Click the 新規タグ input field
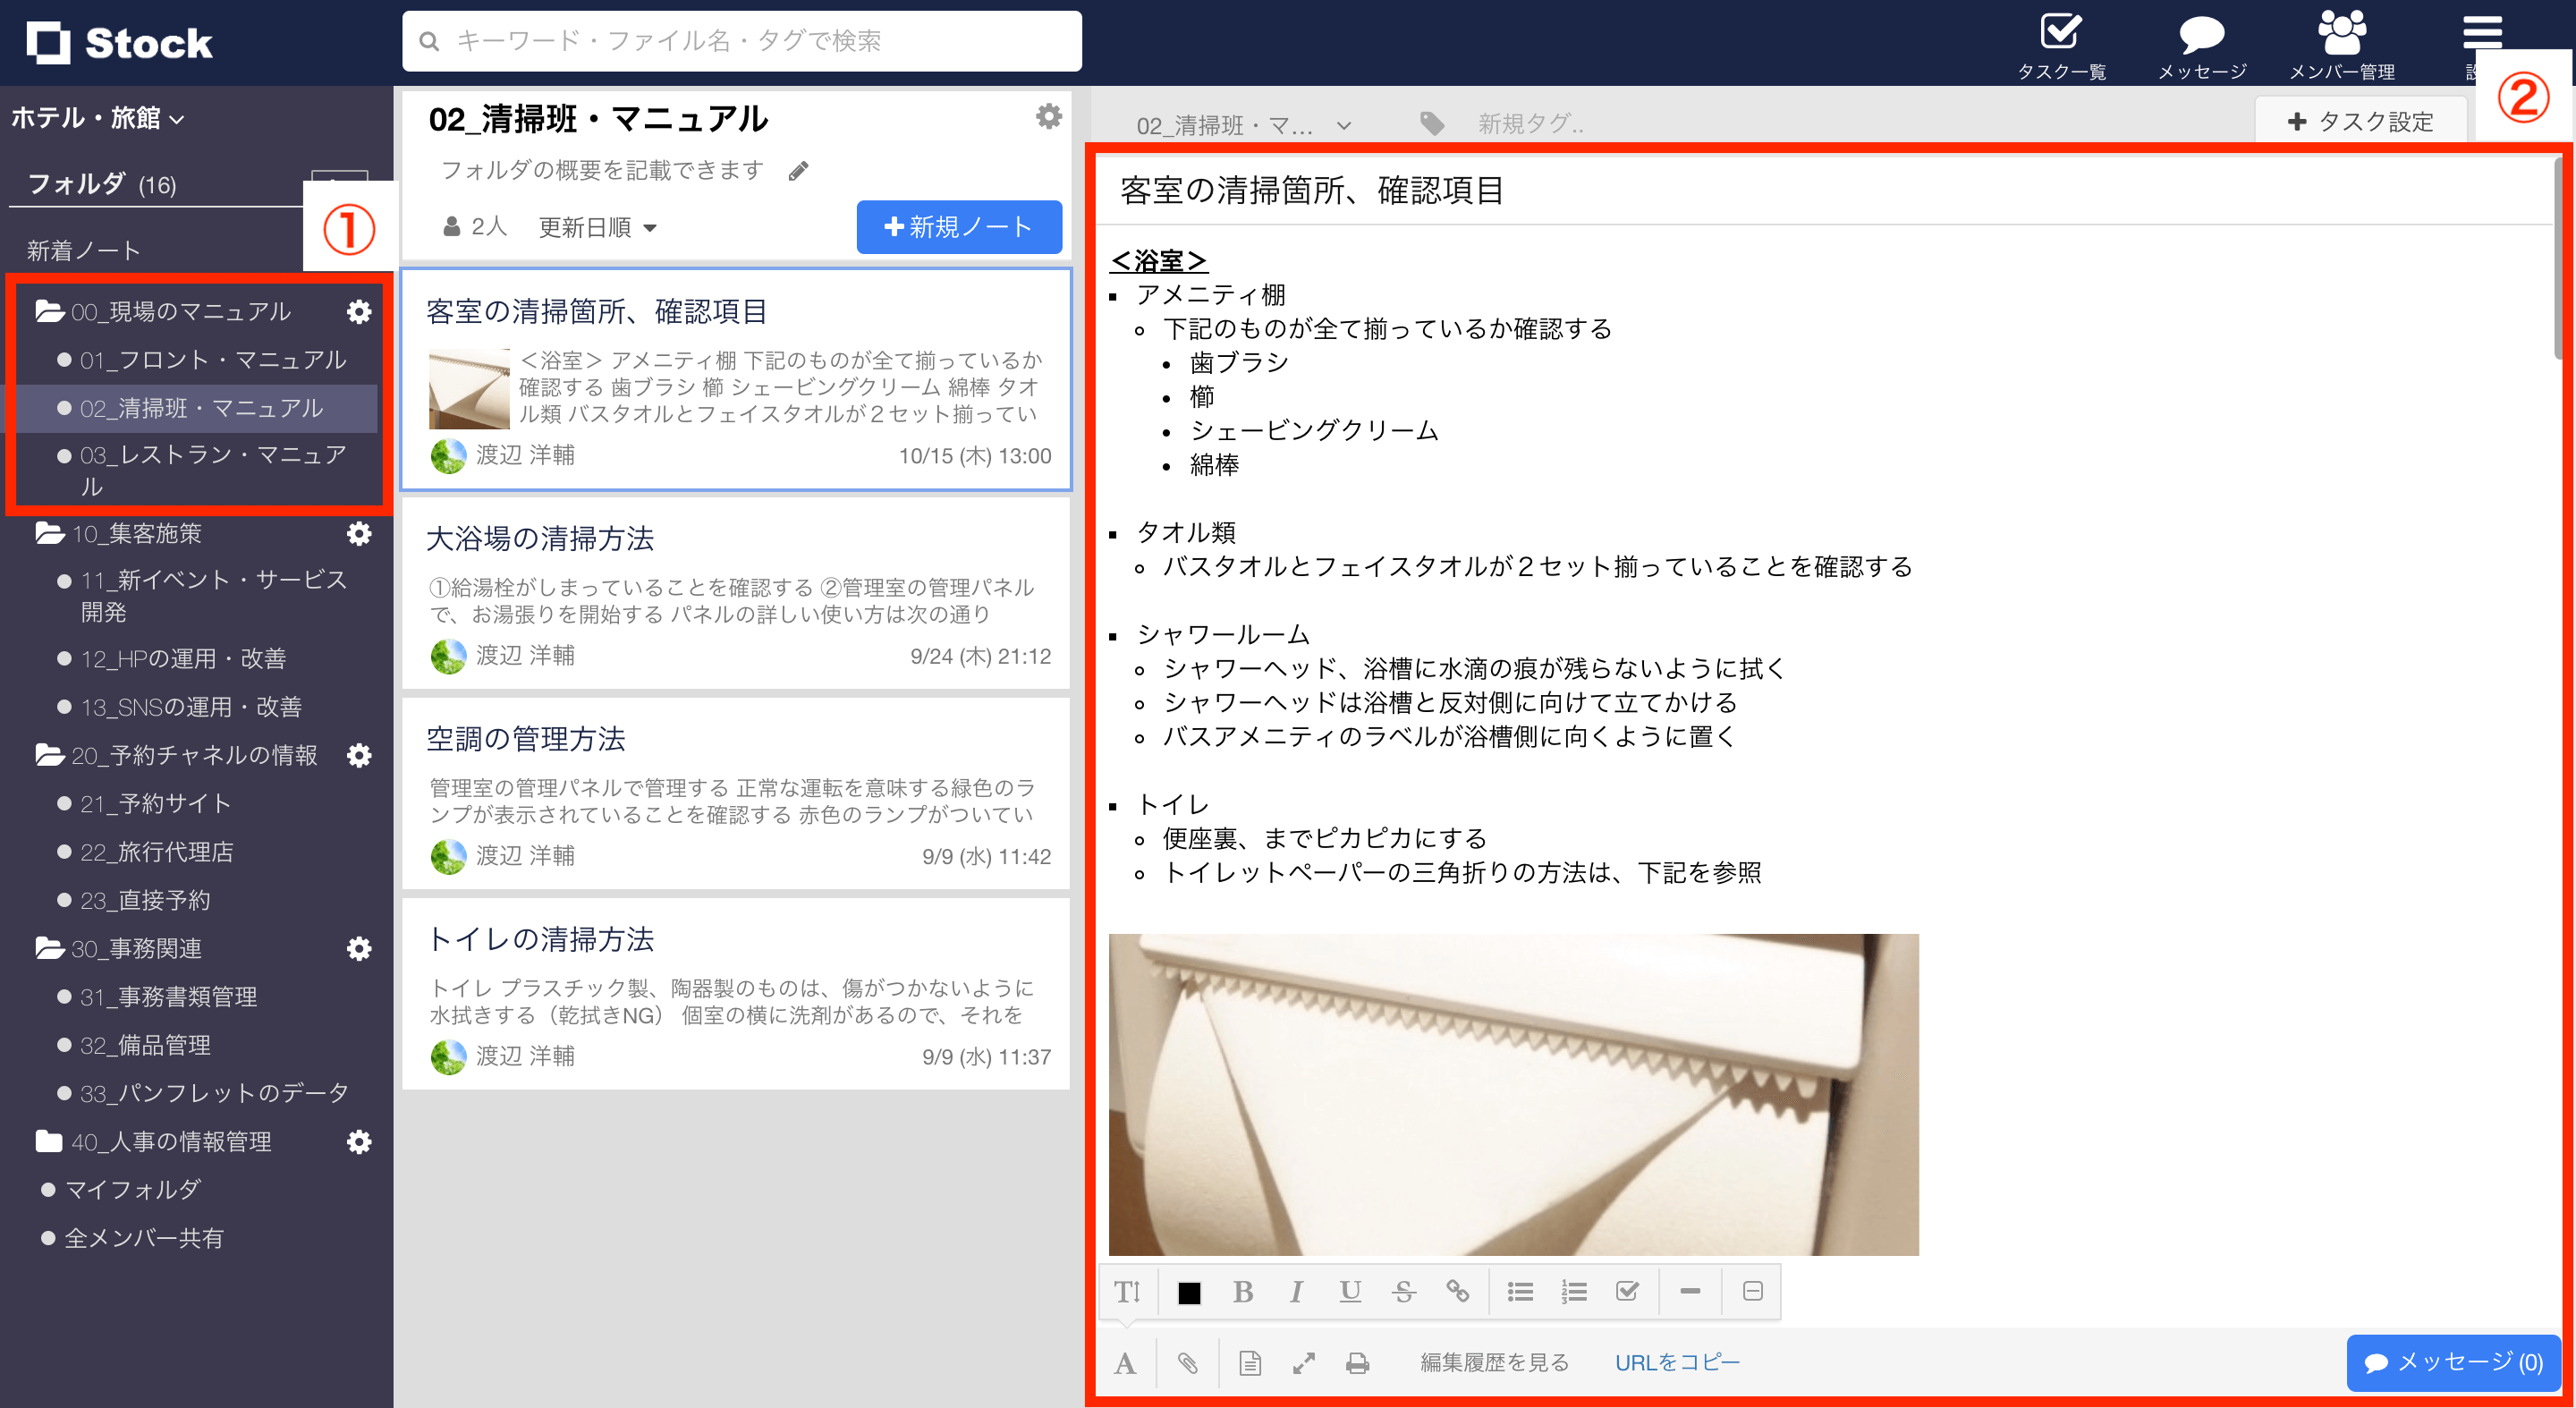This screenshot has width=2576, height=1408. (1531, 124)
